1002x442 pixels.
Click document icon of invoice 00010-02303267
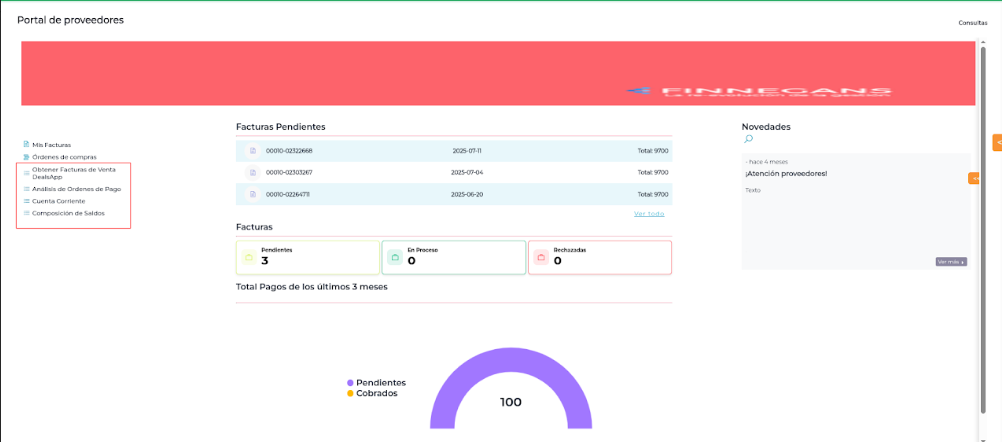252,172
